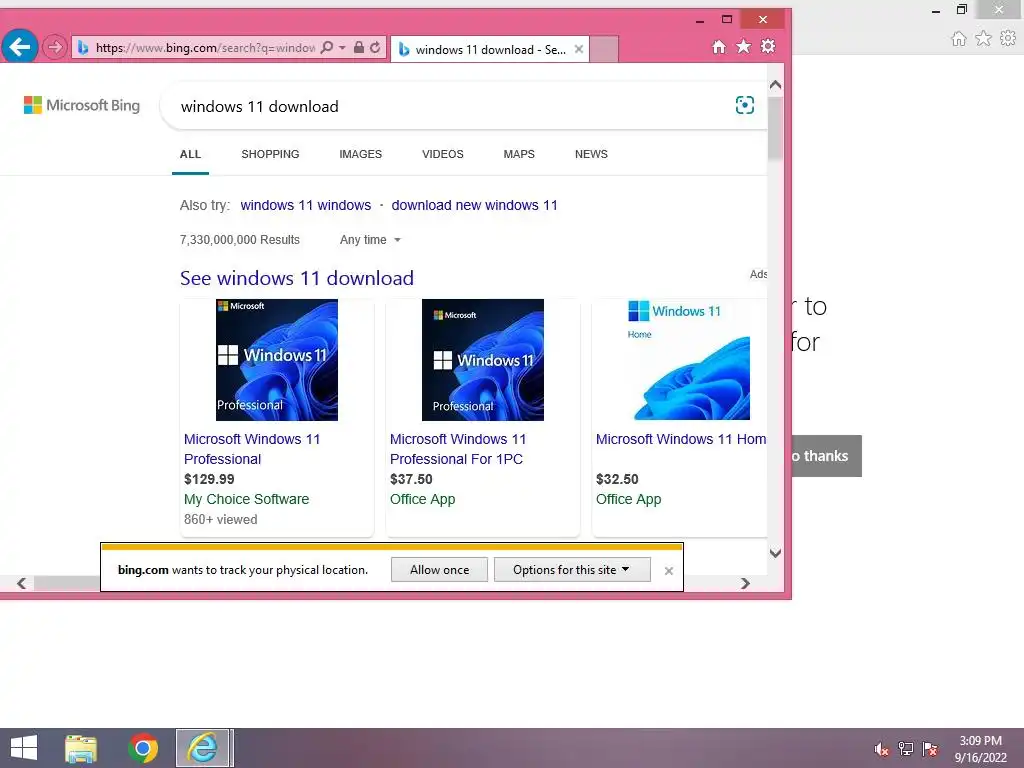Go to home page in front IE window
The height and width of the screenshot is (768, 1024).
(x=719, y=47)
